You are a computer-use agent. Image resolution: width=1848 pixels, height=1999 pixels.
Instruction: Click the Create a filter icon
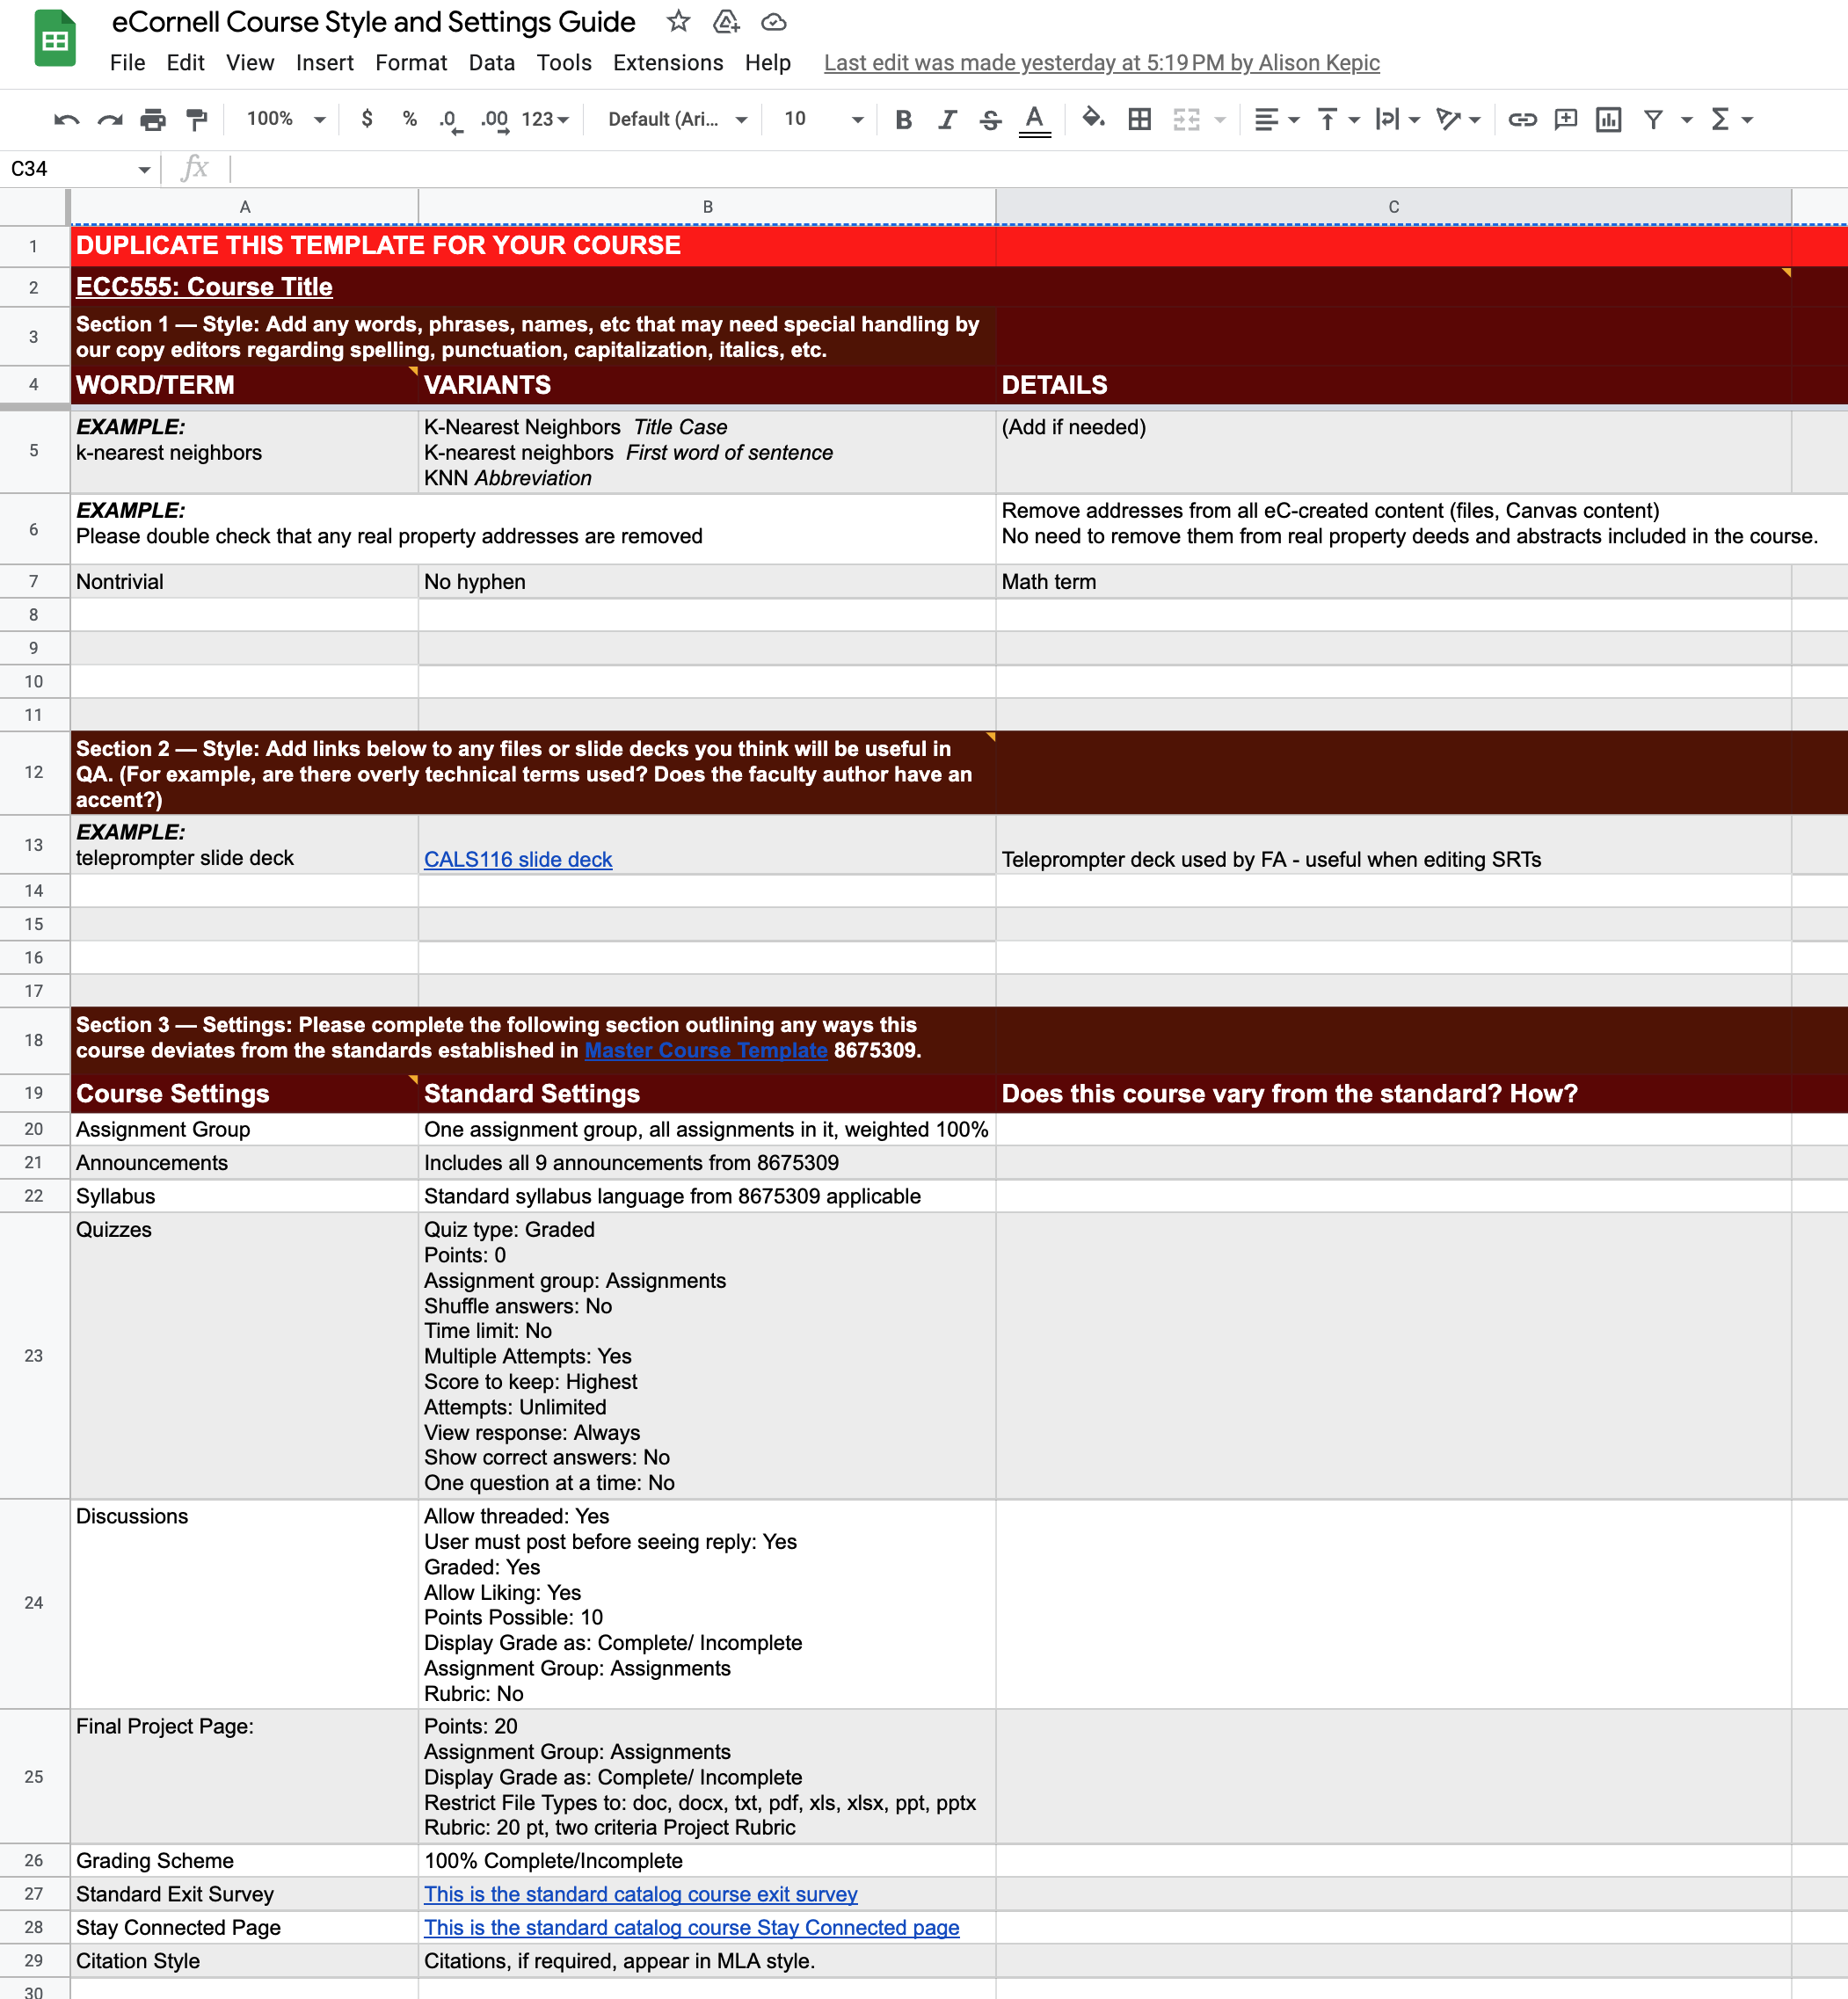[x=1653, y=120]
